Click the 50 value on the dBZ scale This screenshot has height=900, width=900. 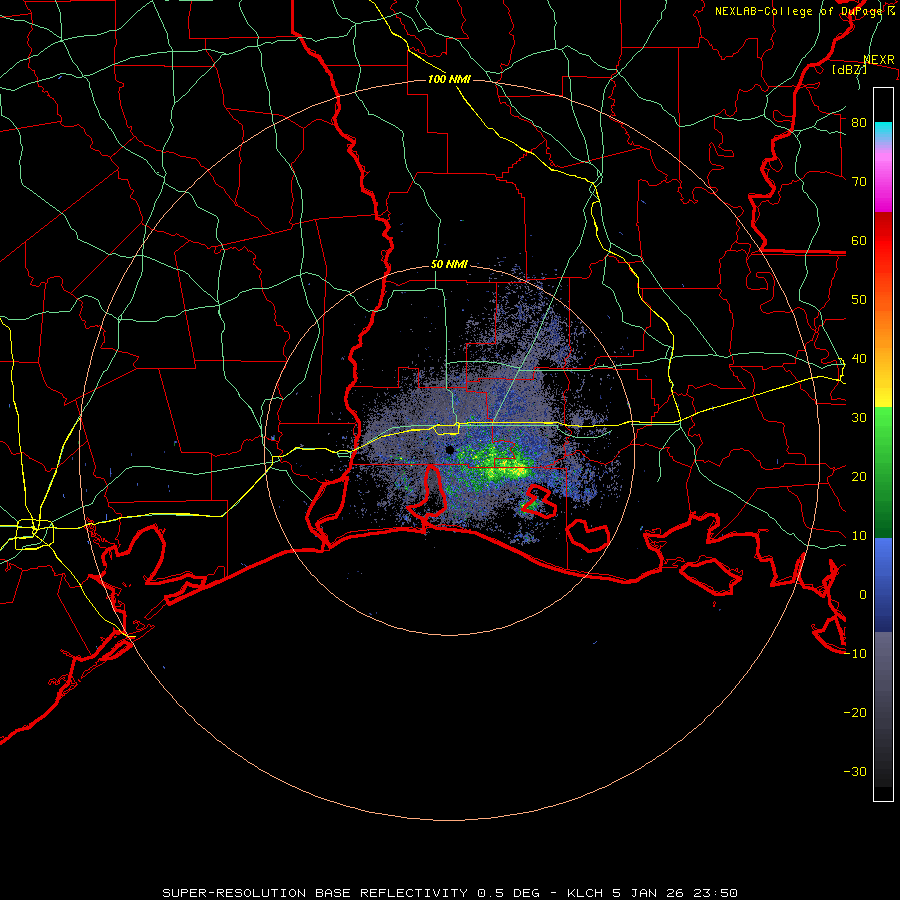(x=859, y=300)
